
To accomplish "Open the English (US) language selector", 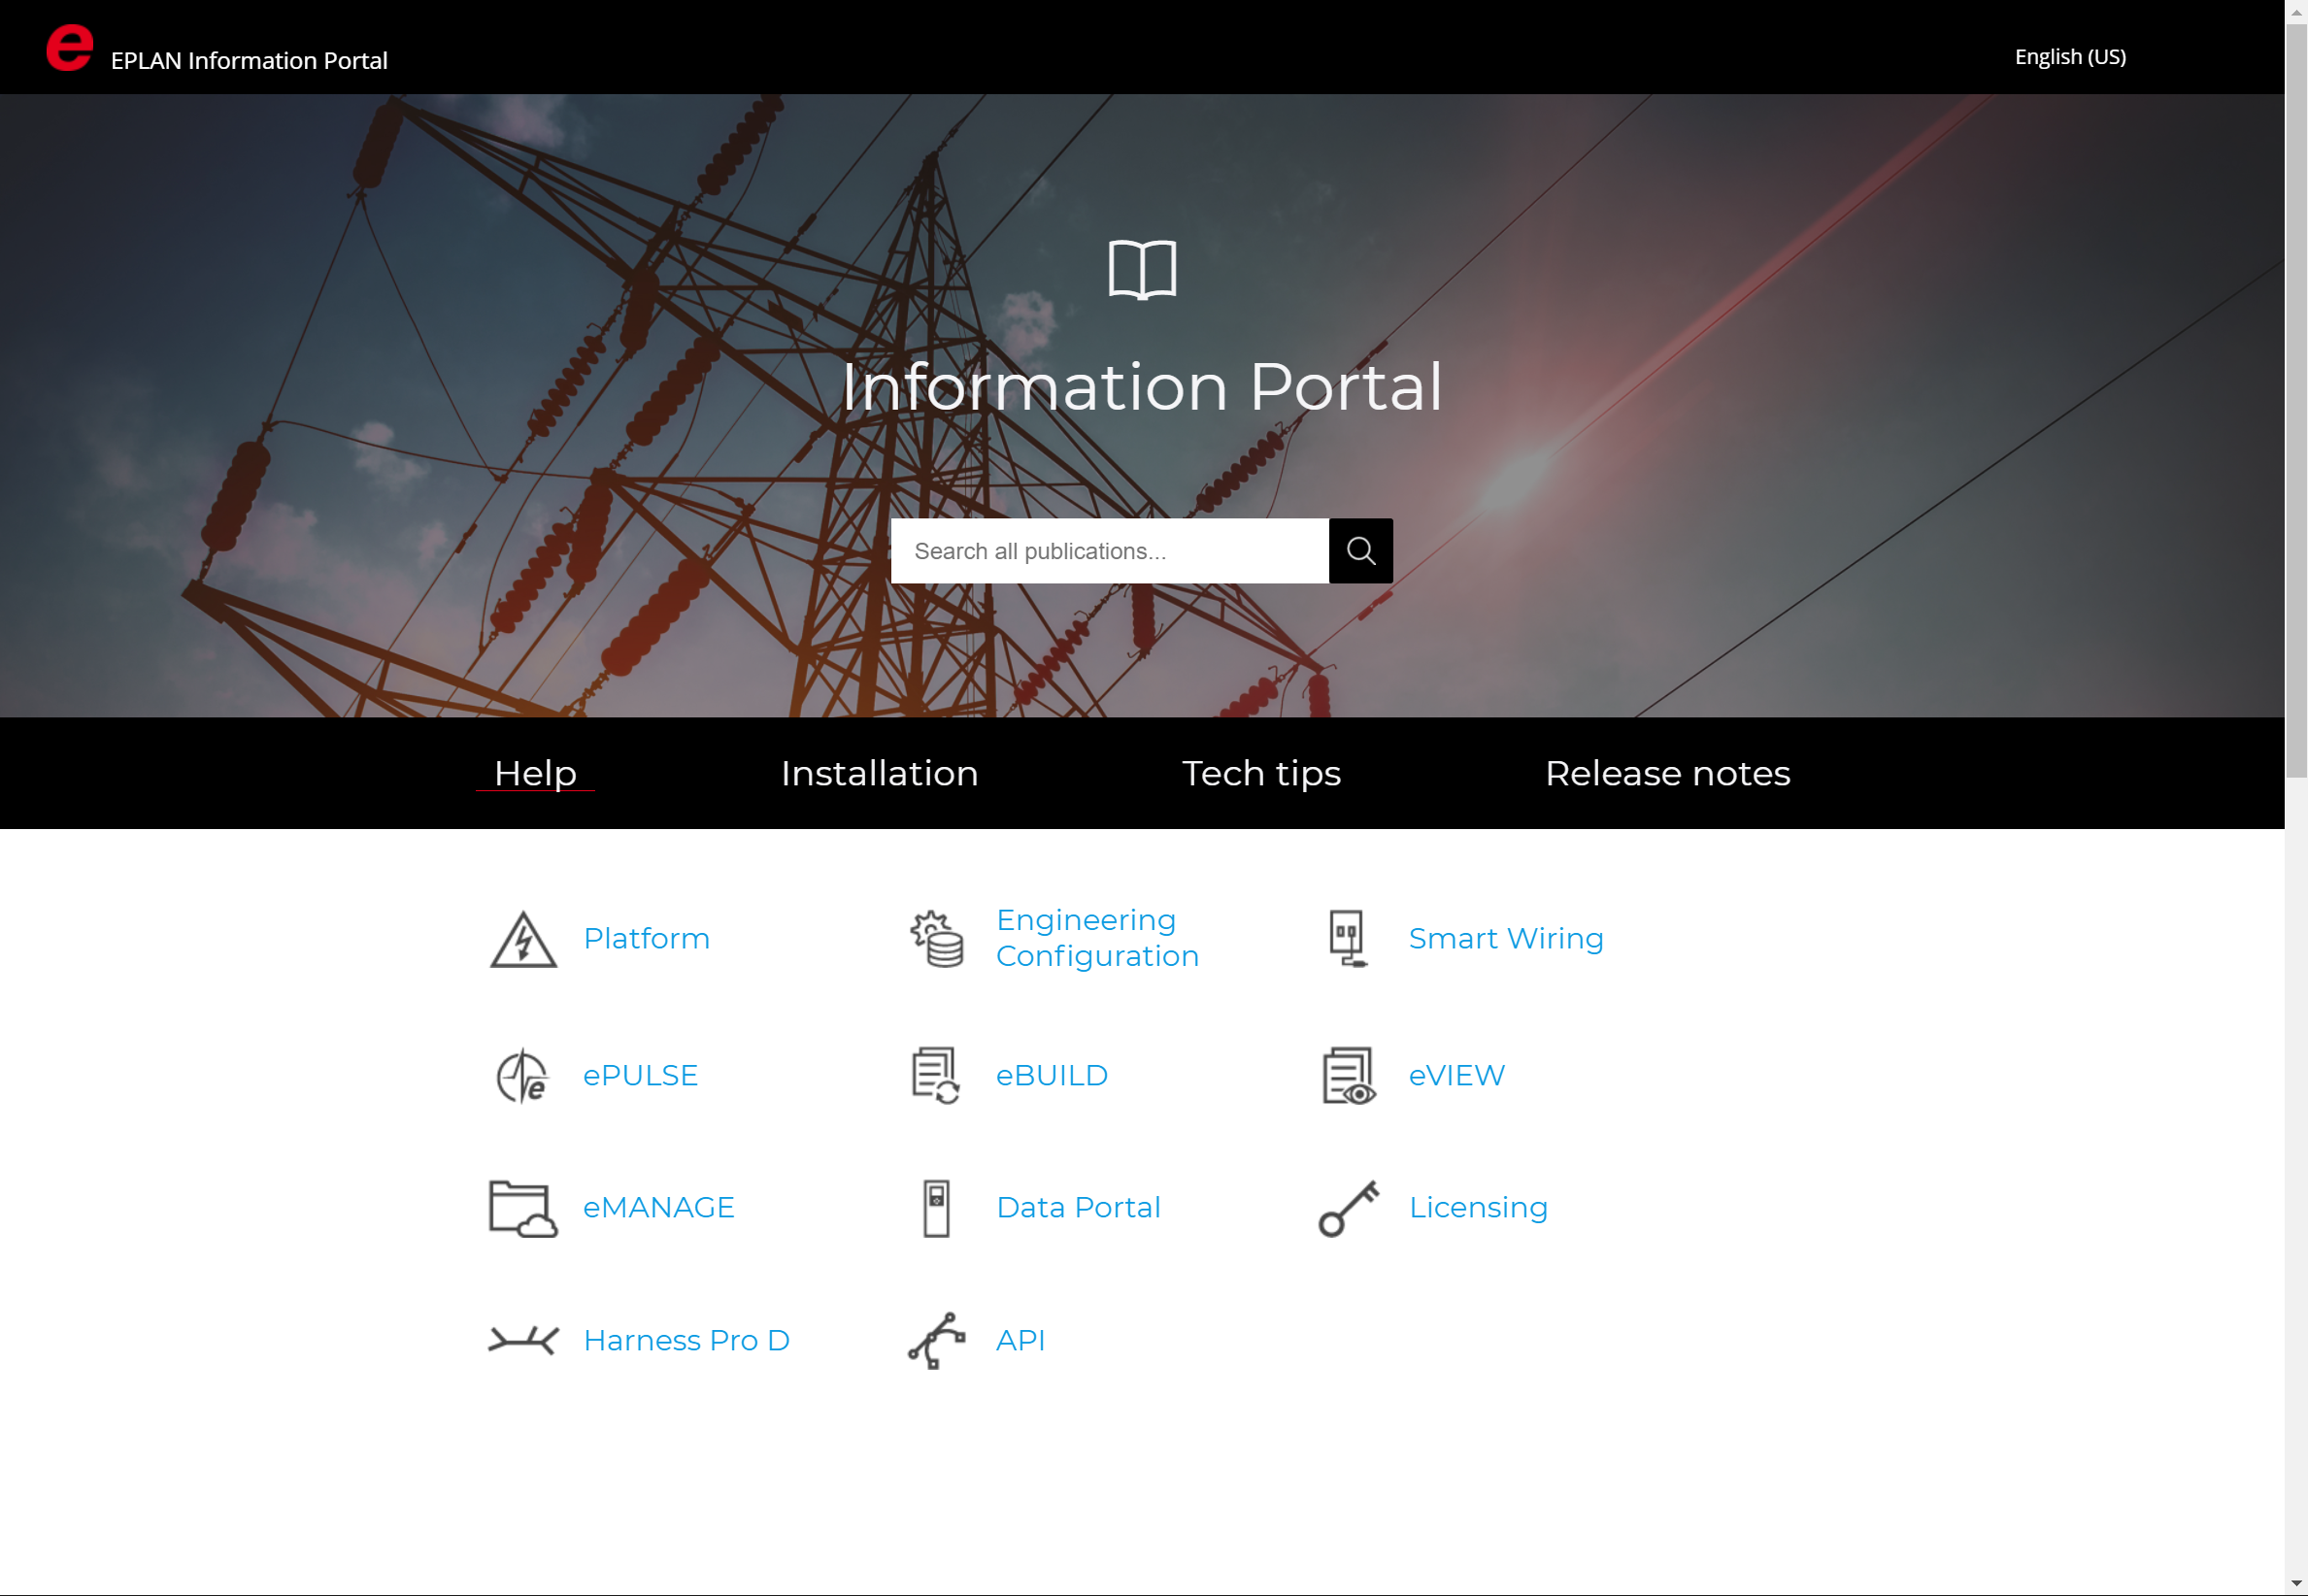I will click(x=2069, y=57).
